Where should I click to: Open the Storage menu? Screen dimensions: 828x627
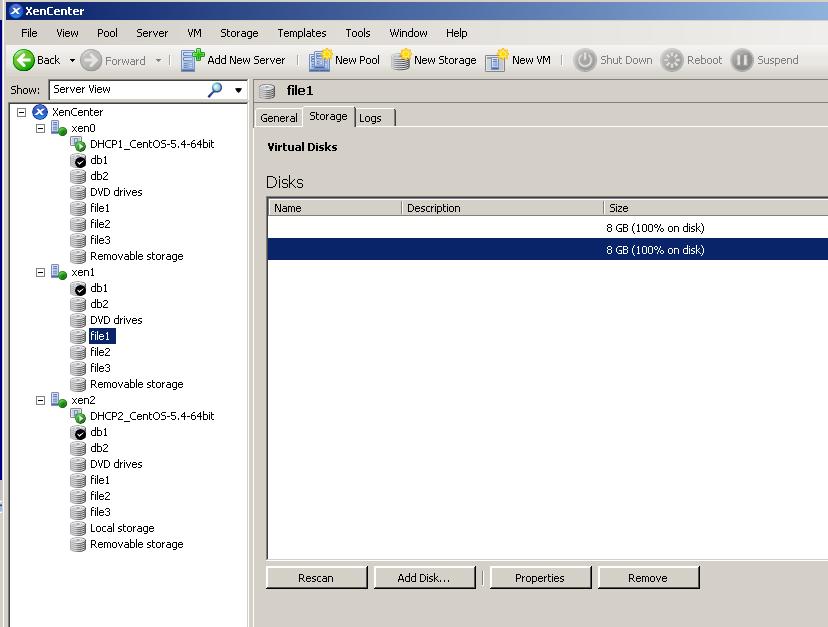(x=239, y=33)
